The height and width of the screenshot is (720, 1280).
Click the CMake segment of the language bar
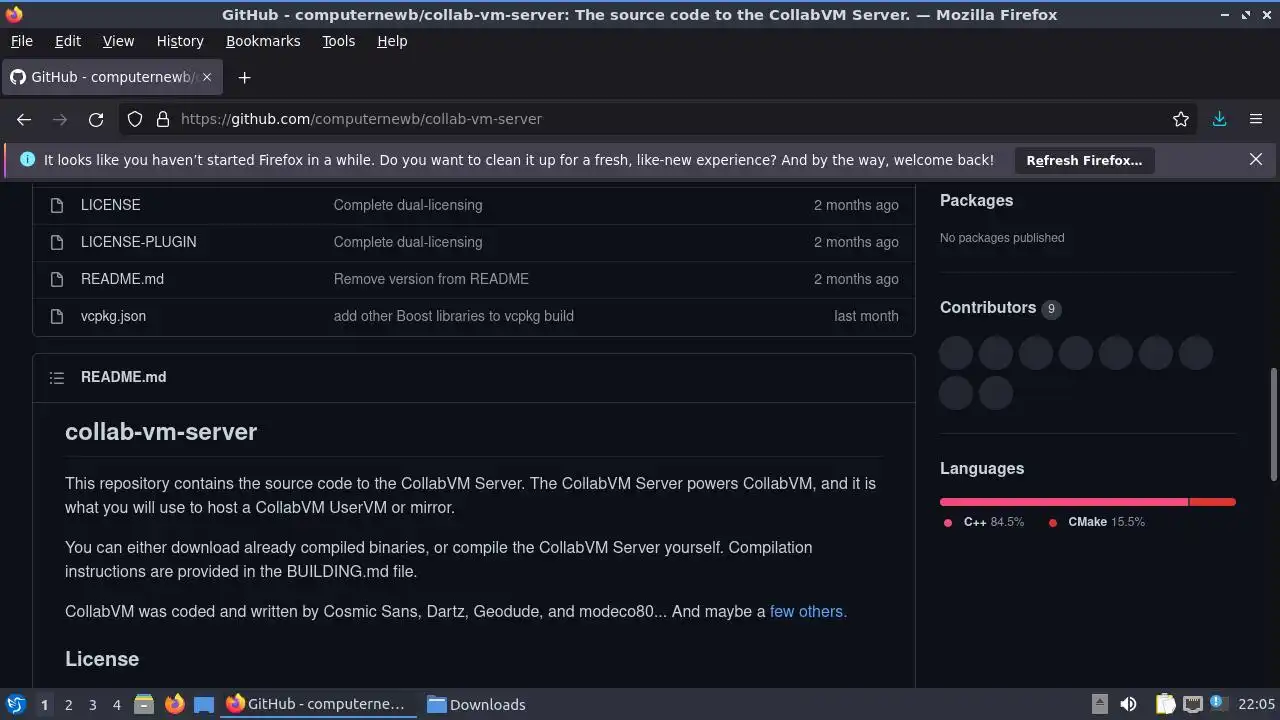[1213, 502]
